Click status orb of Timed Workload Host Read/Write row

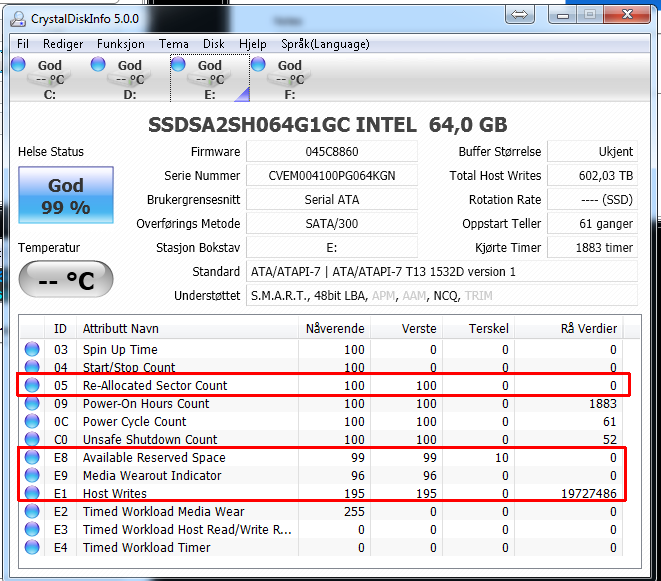(32, 529)
